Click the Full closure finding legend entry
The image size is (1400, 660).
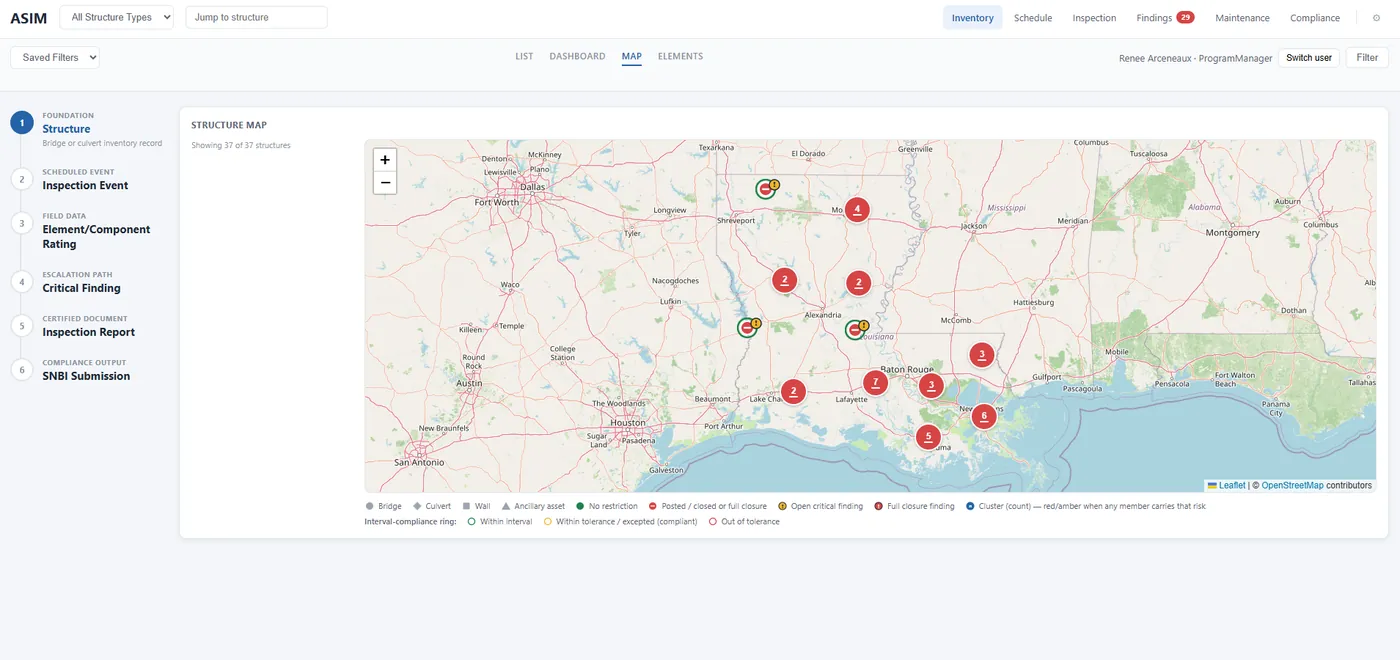(x=915, y=506)
